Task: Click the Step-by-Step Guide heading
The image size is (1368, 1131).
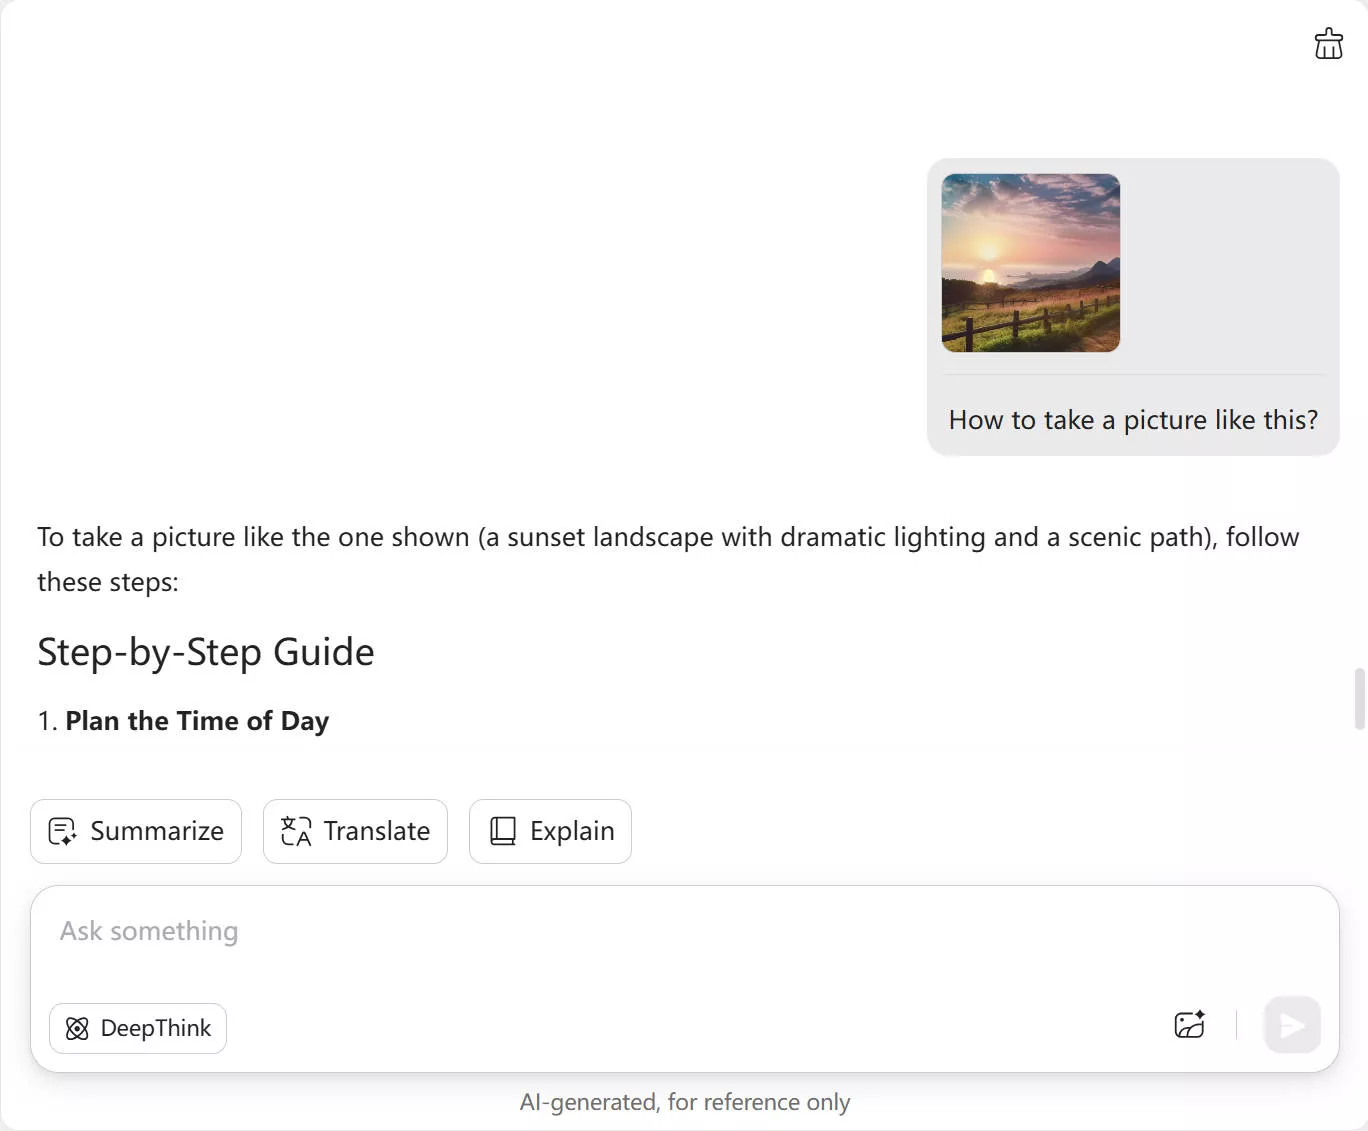Action: [x=205, y=651]
